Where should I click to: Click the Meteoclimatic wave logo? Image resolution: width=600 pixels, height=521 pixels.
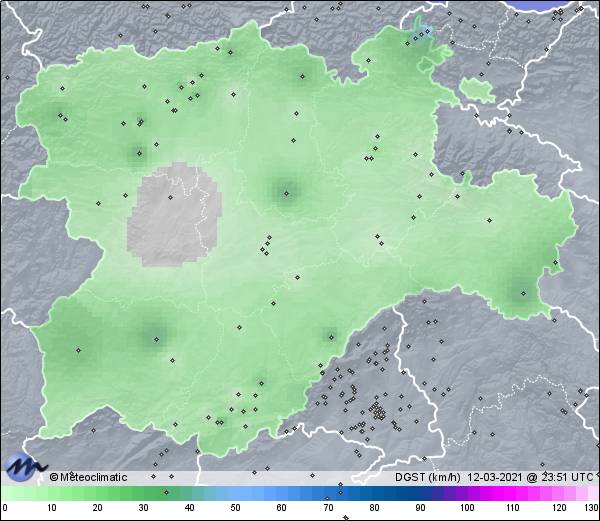(25, 467)
